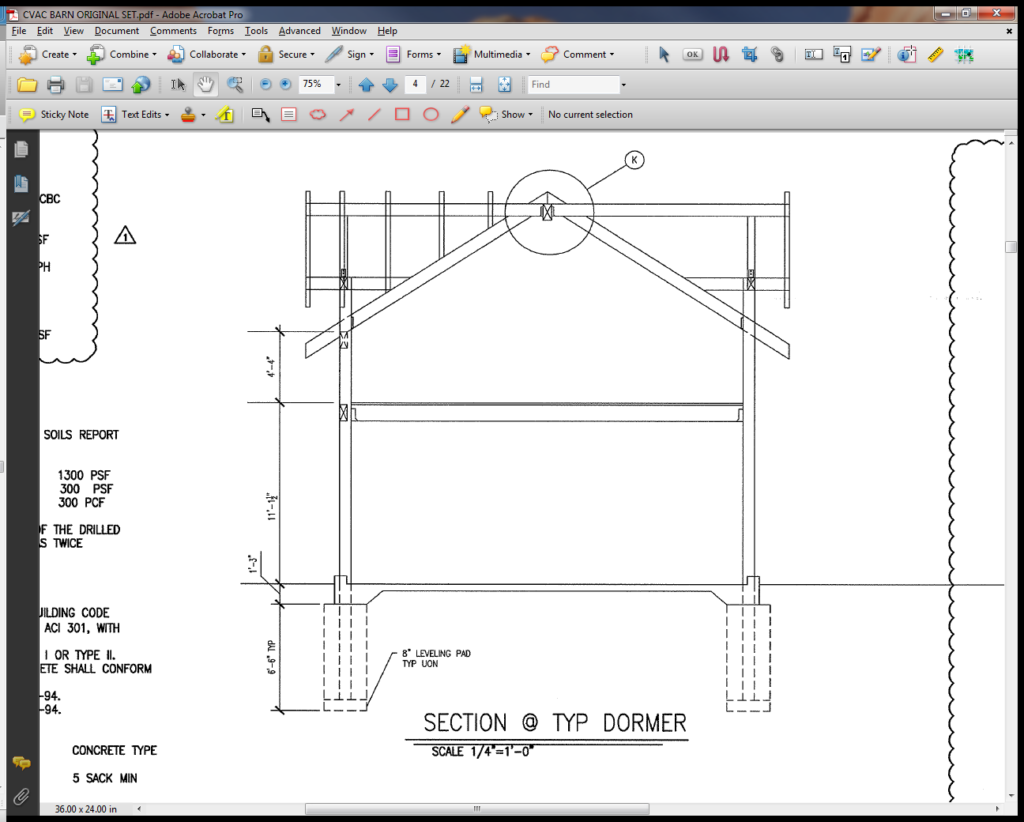Open the Edit menu

(x=45, y=31)
